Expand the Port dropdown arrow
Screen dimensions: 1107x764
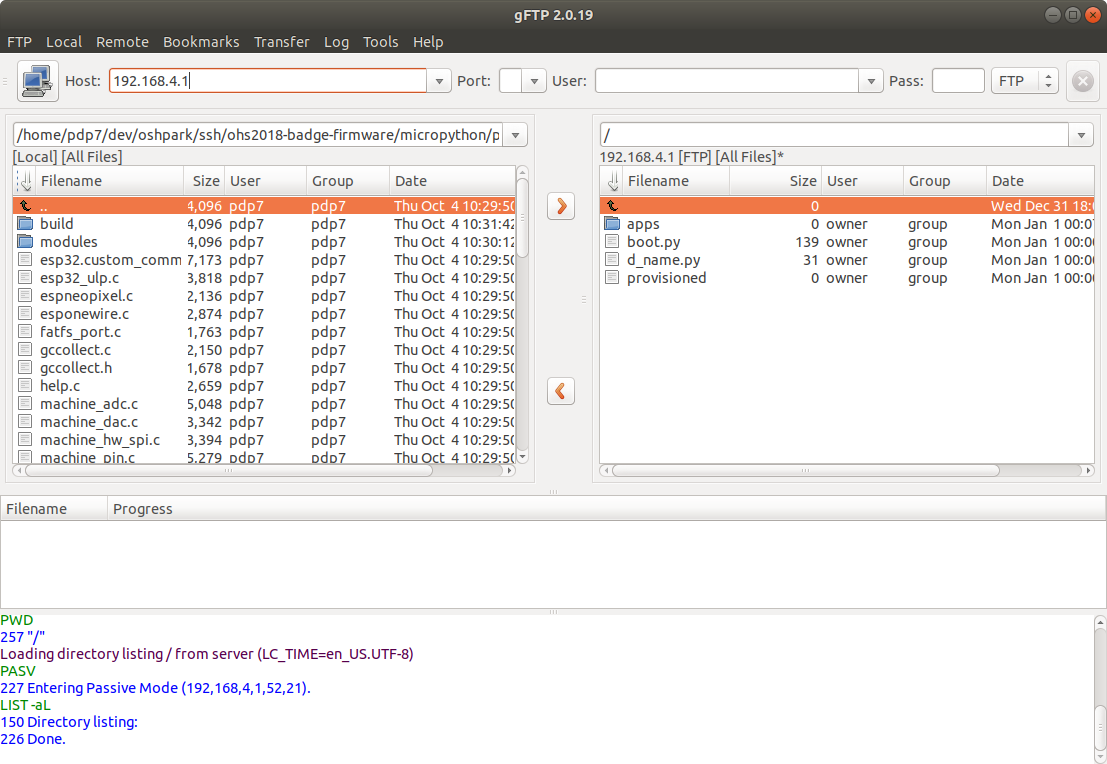[x=535, y=81]
